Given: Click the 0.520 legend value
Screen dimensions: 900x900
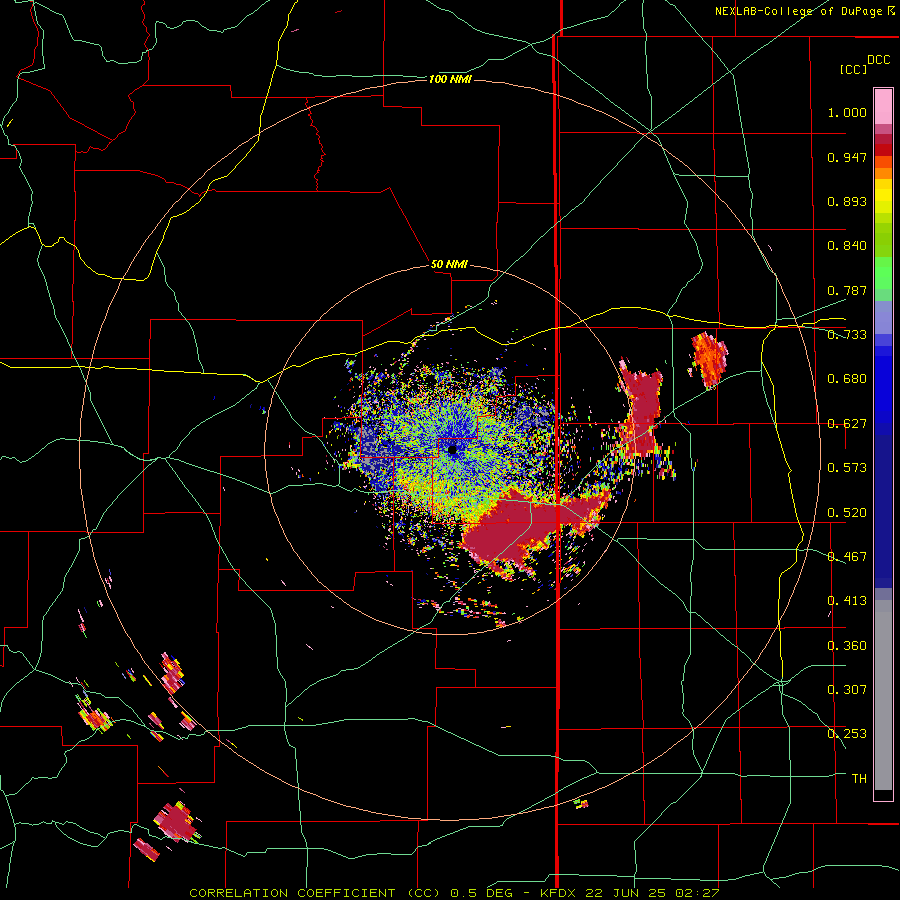Looking at the screenshot, I should pyautogui.click(x=847, y=513).
